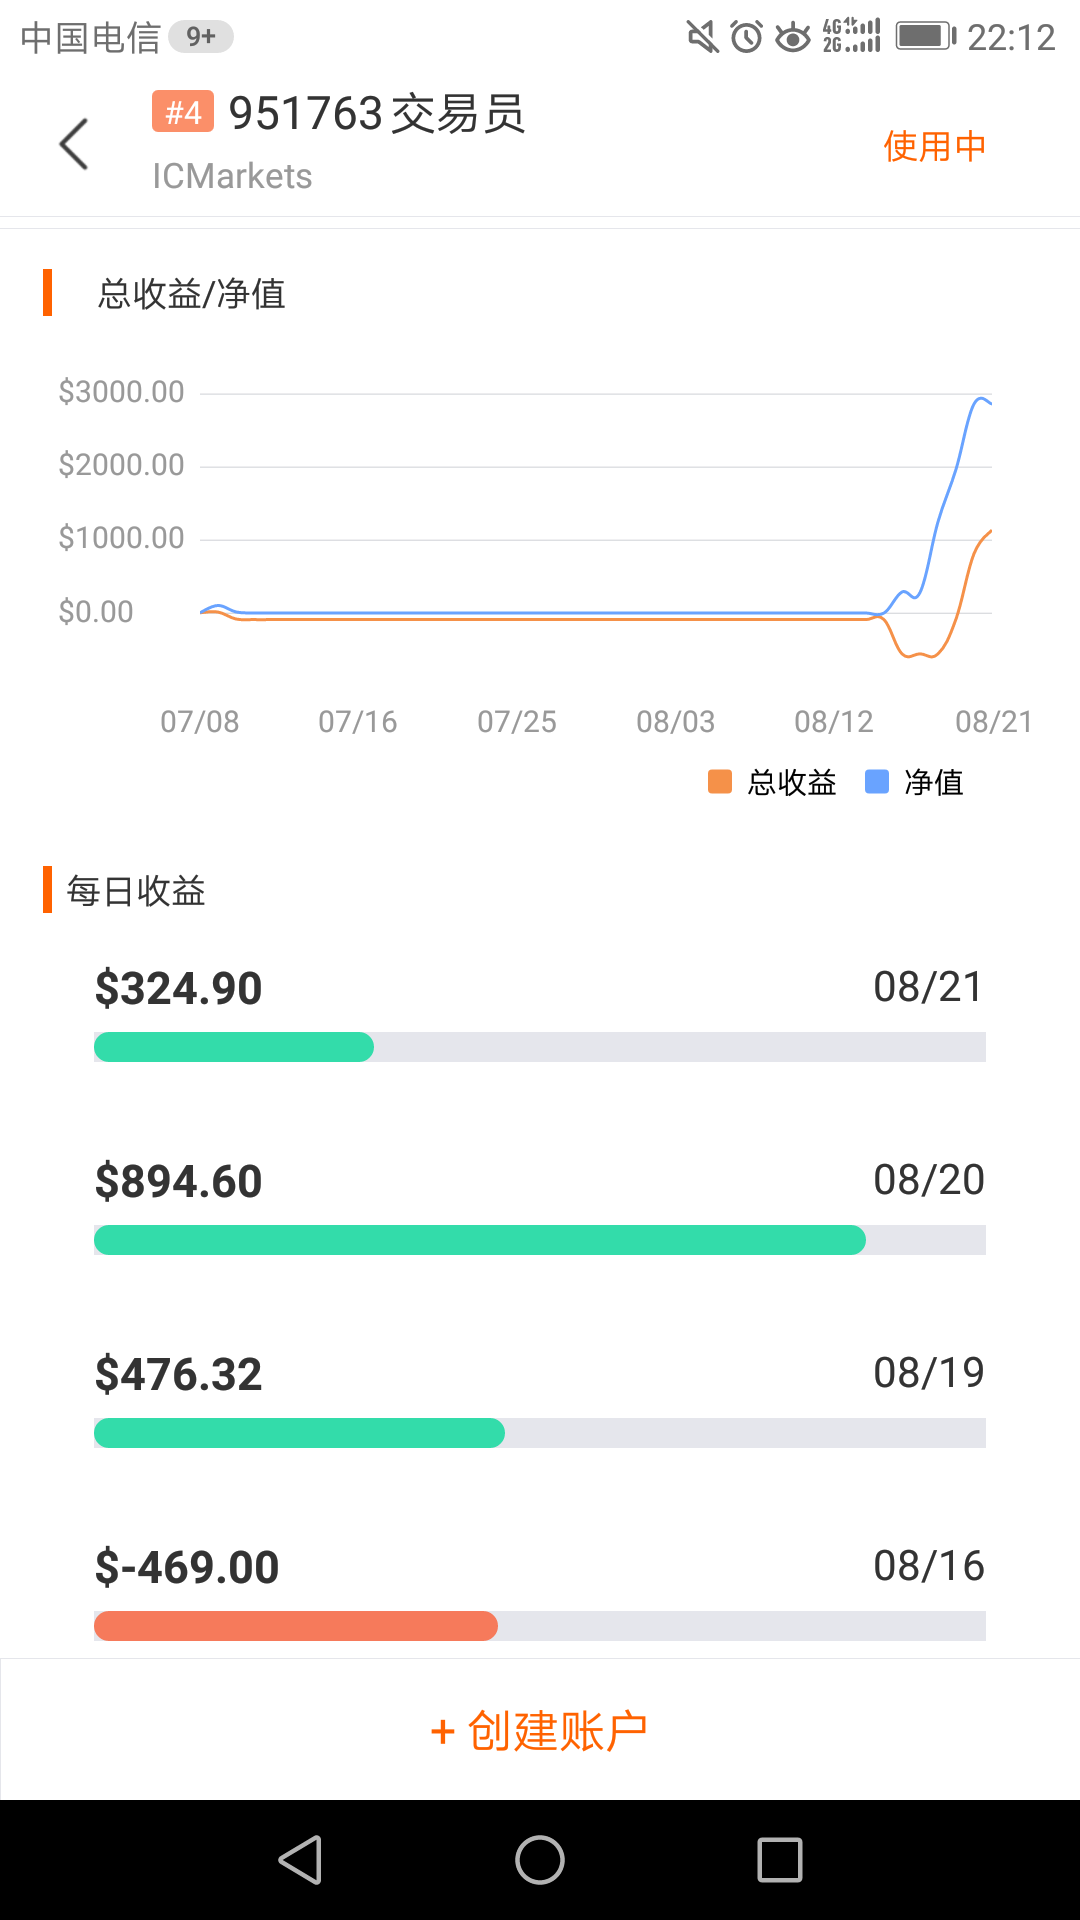This screenshot has width=1080, height=1920.
Task: Tap 创建账户 create account button
Action: (x=540, y=1730)
